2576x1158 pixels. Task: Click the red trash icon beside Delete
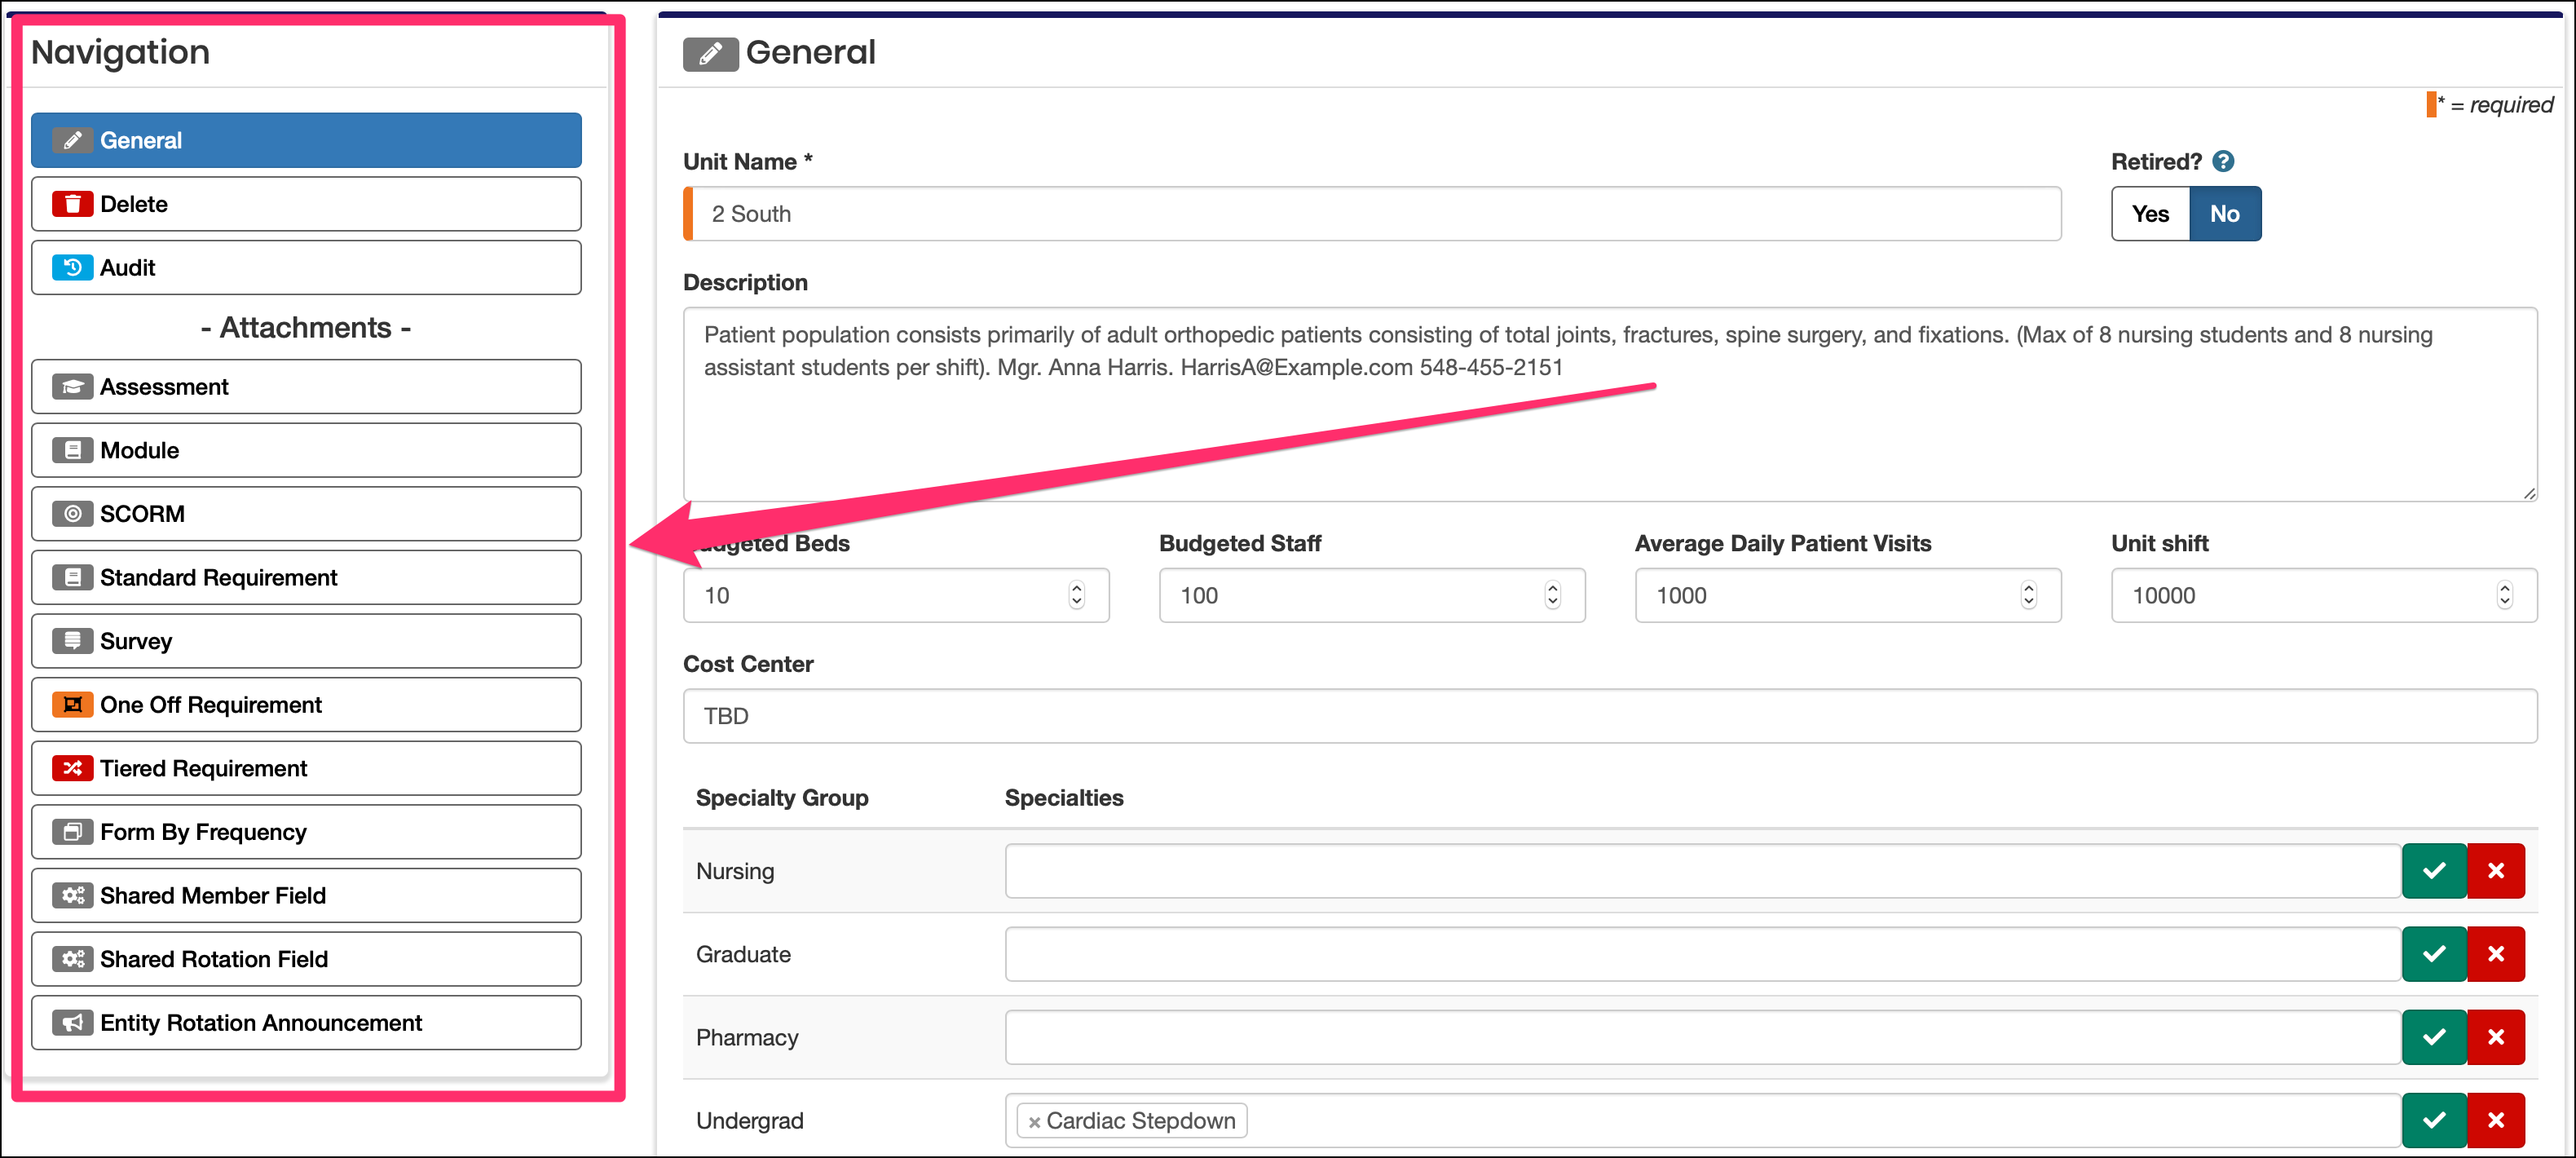tap(72, 204)
